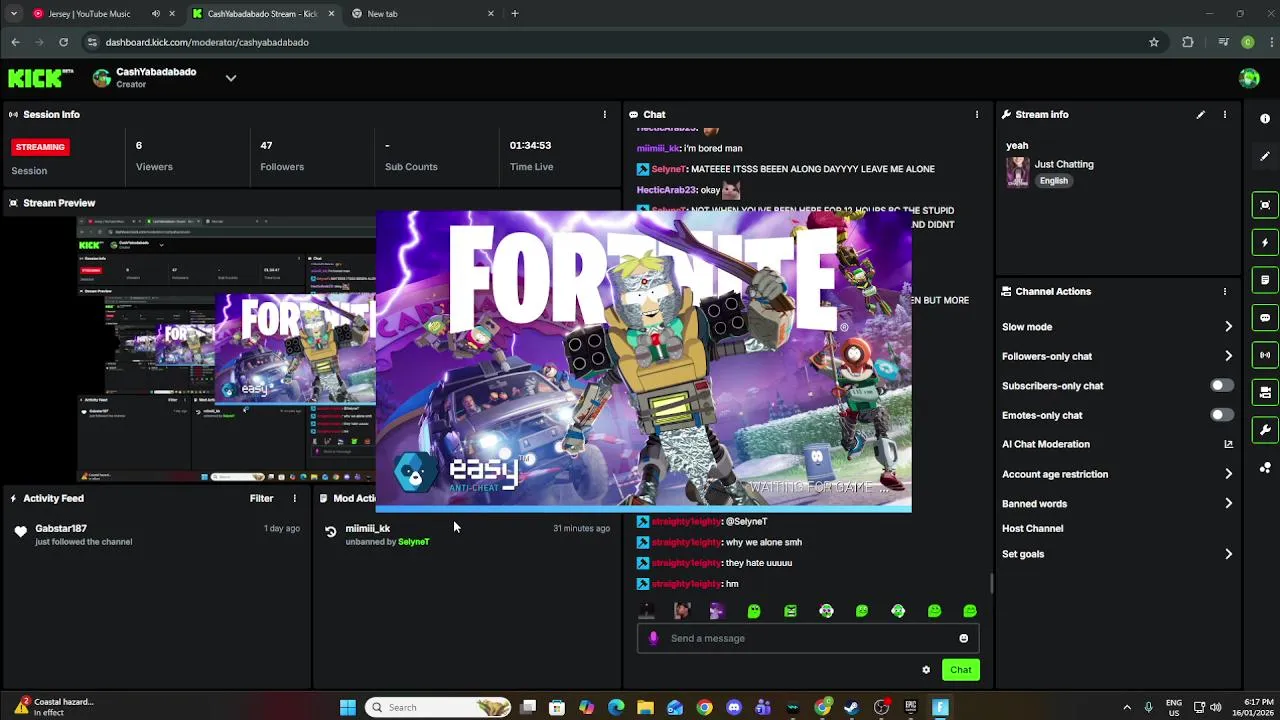Open a new browser tab with plus

515,14
